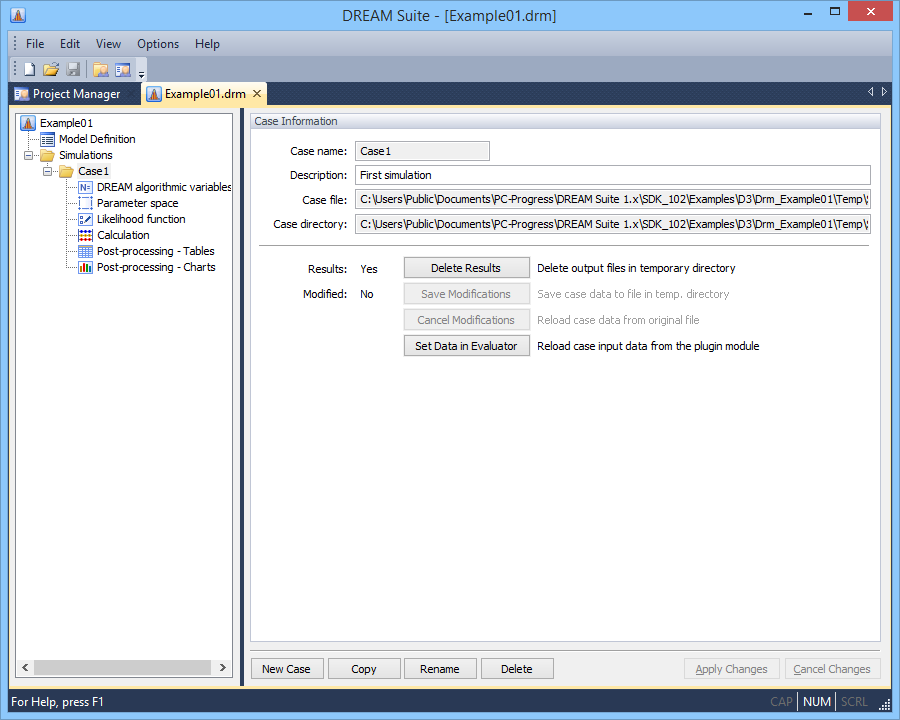The image size is (900, 720).
Task: Collapse the Case1 tree node
Action: pos(47,171)
